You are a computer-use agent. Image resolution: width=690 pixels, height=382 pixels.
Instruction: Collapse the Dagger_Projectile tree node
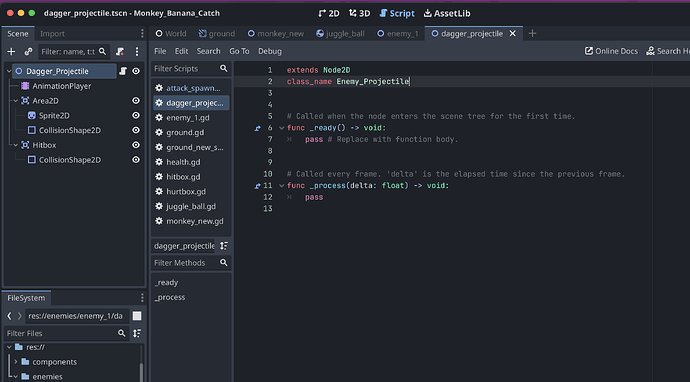pos(9,71)
